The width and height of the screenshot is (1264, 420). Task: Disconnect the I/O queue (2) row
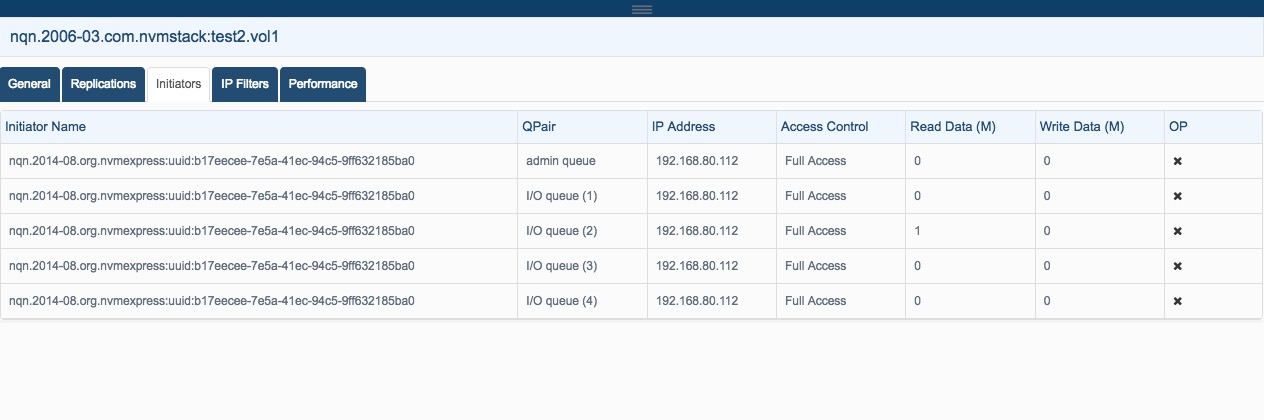point(1178,231)
